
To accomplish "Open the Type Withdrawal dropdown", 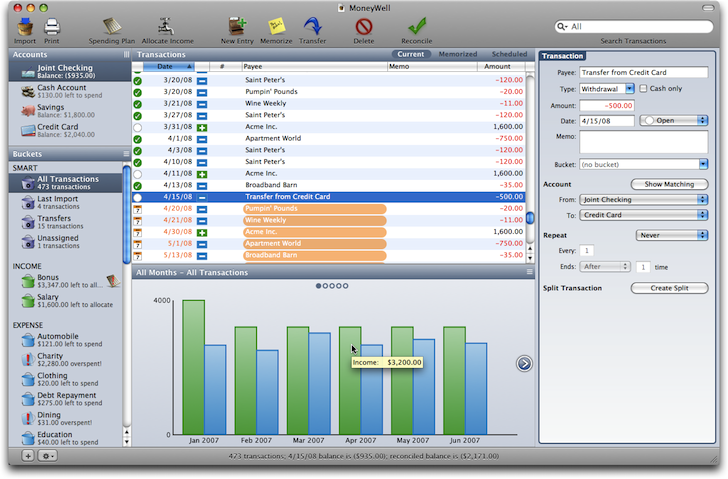I will point(607,89).
